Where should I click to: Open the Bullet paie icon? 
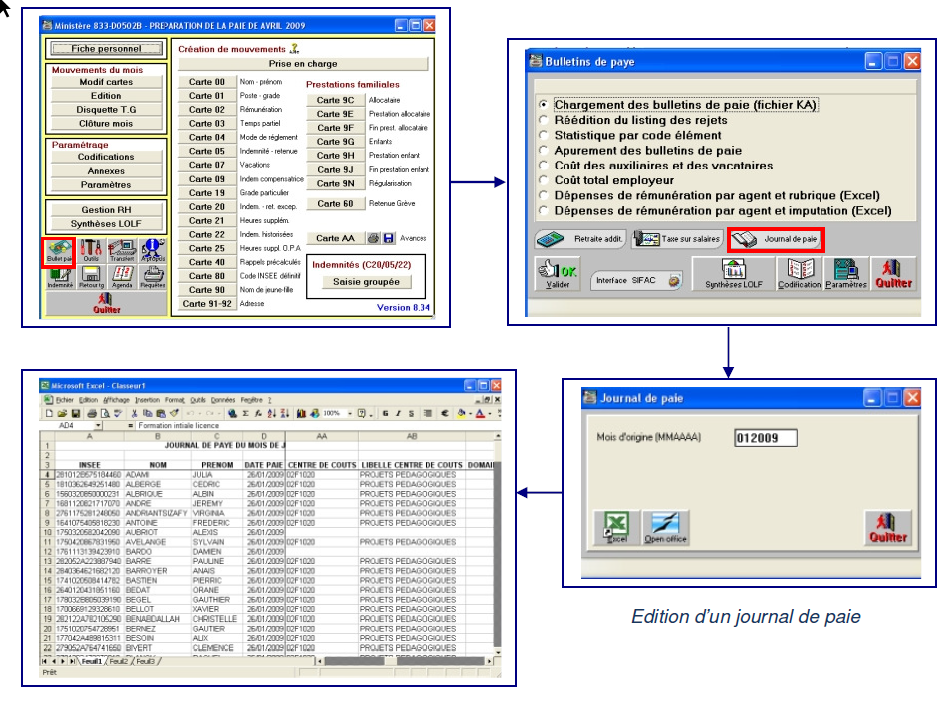point(58,251)
